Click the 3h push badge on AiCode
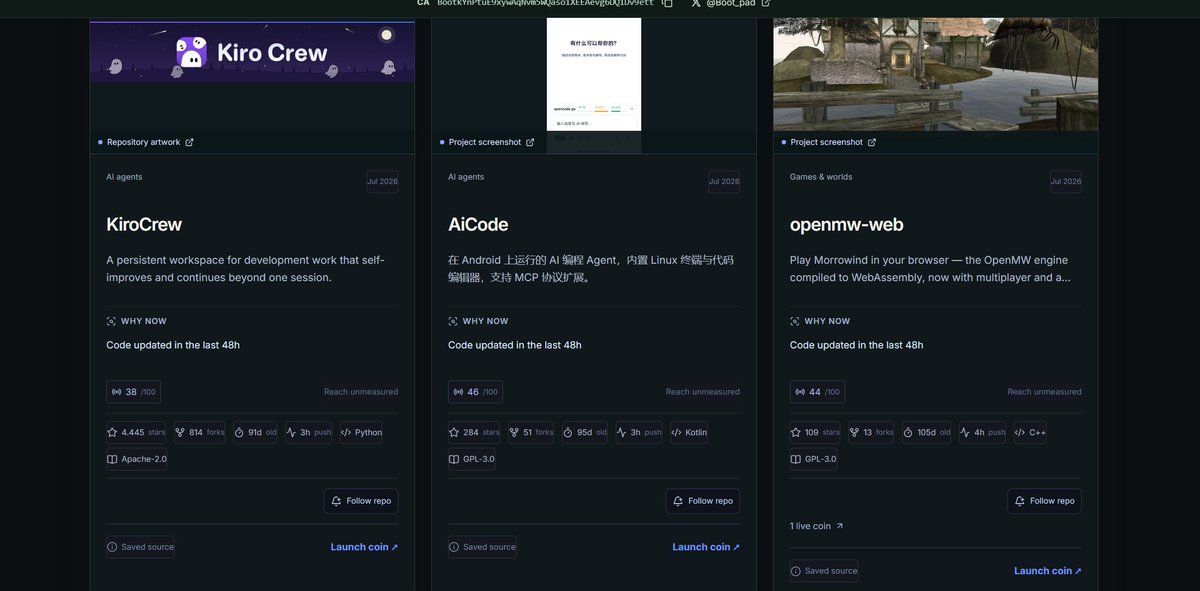This screenshot has height=591, width=1200. [639, 432]
